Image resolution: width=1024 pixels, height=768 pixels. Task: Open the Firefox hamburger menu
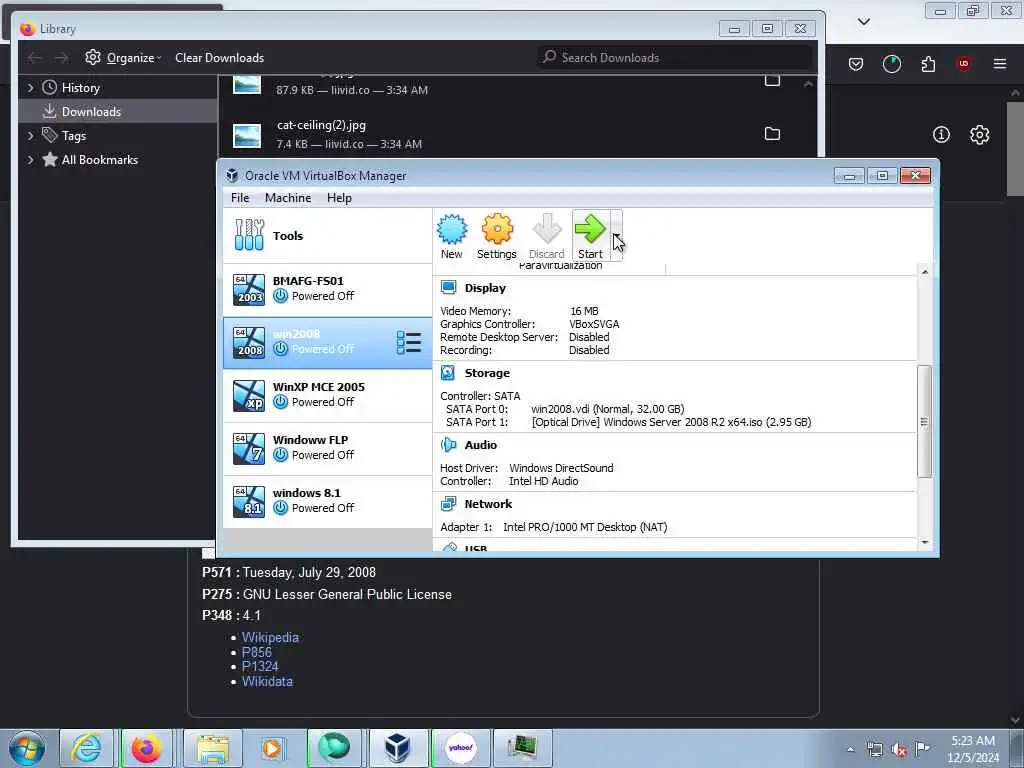coord(1000,64)
